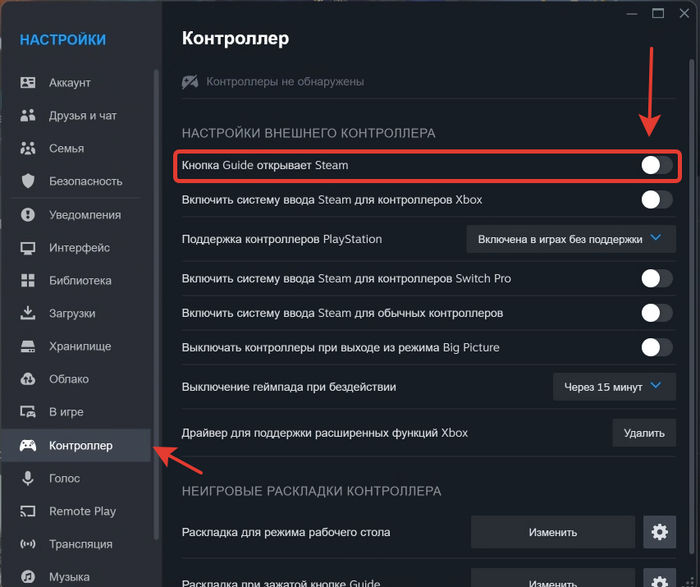Toggle 'Кнопка Guide открывает Steam' switch
This screenshot has width=700, height=587.
pos(657,165)
